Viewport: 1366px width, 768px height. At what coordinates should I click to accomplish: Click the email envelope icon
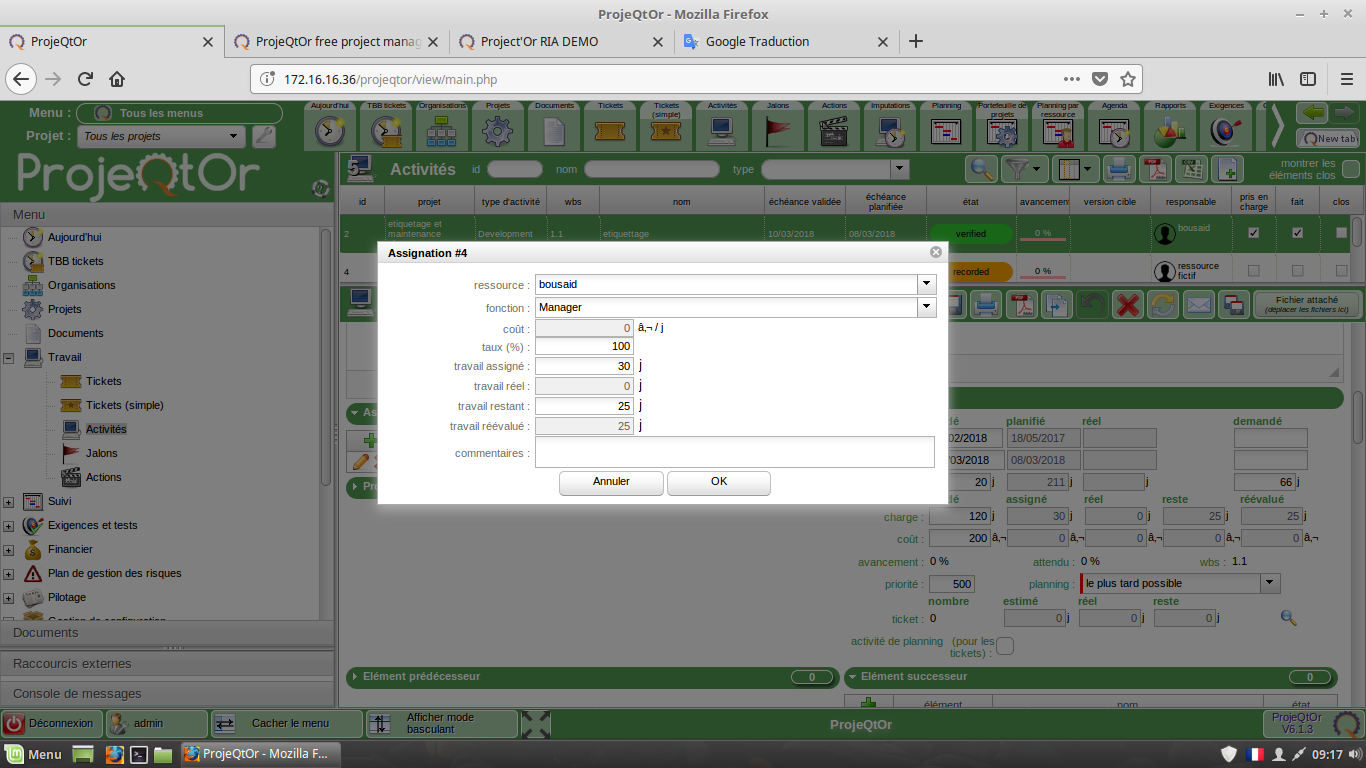tap(1198, 305)
